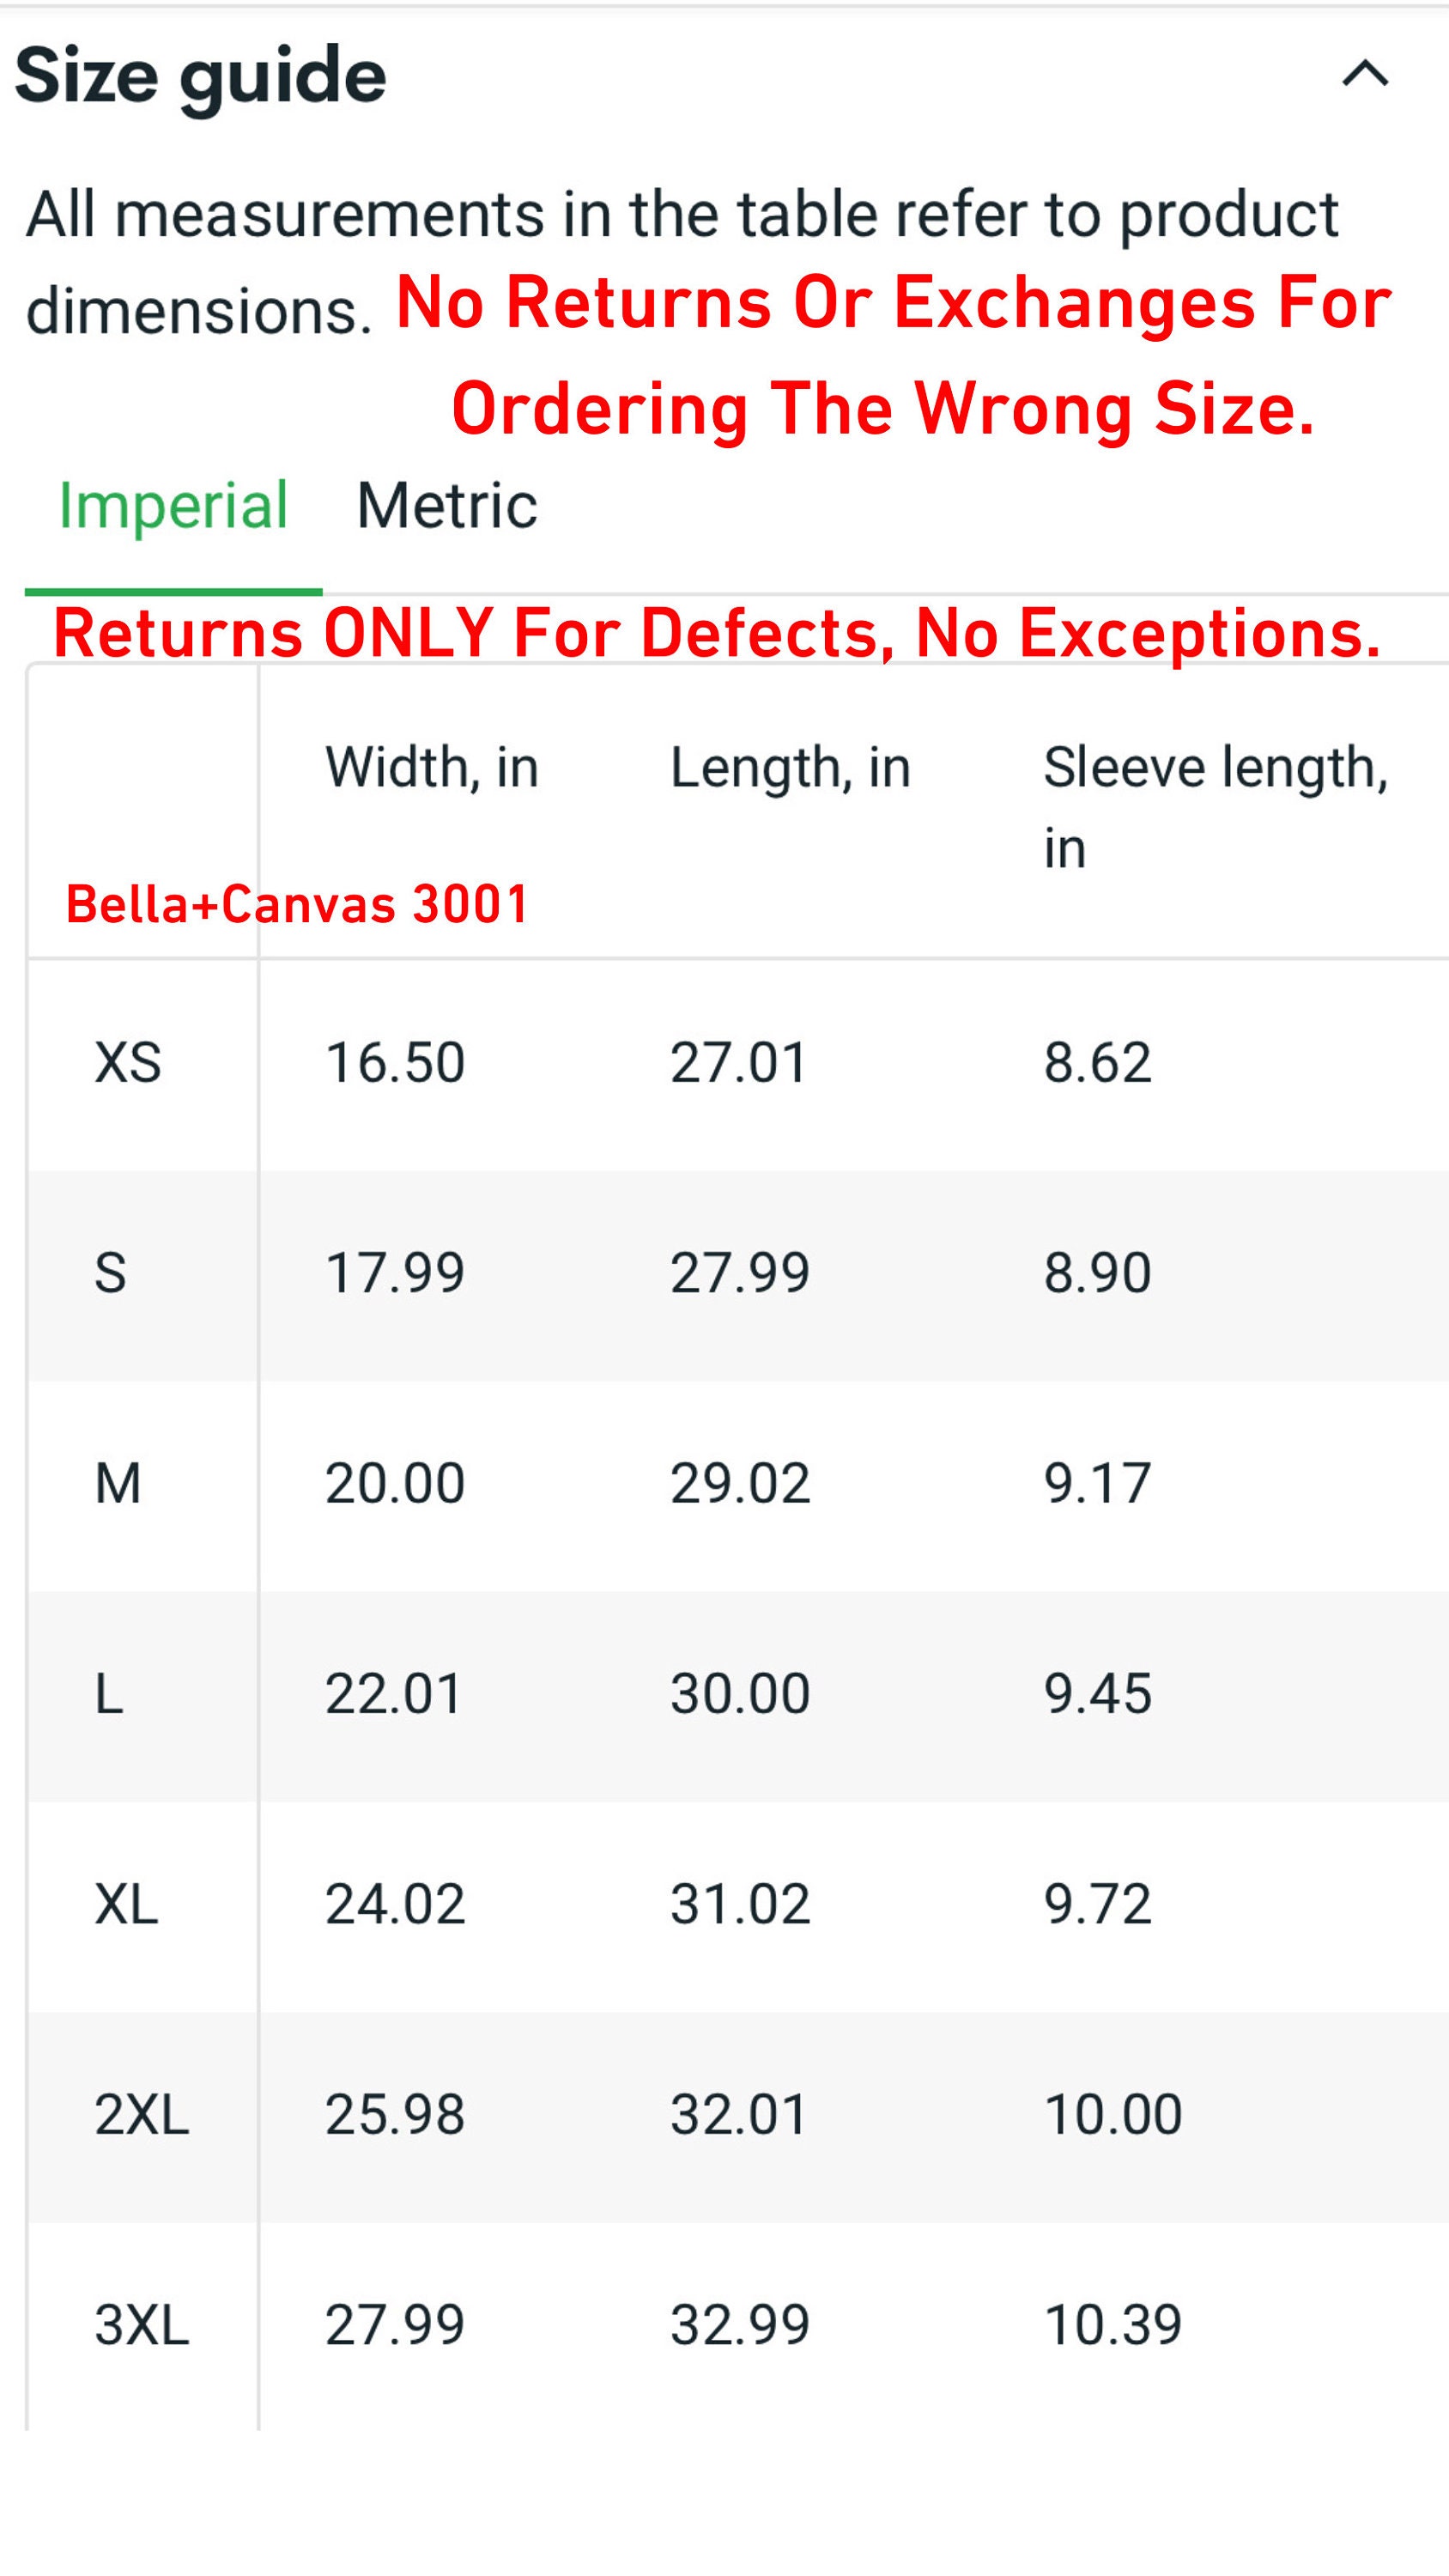This screenshot has height=2576, width=1449.
Task: Select the XS size row label
Action: click(128, 1062)
